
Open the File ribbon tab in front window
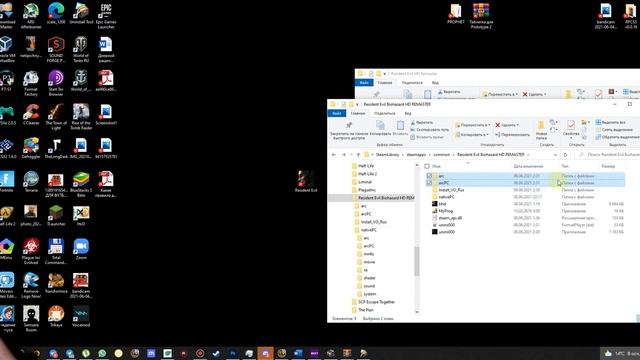point(337,113)
